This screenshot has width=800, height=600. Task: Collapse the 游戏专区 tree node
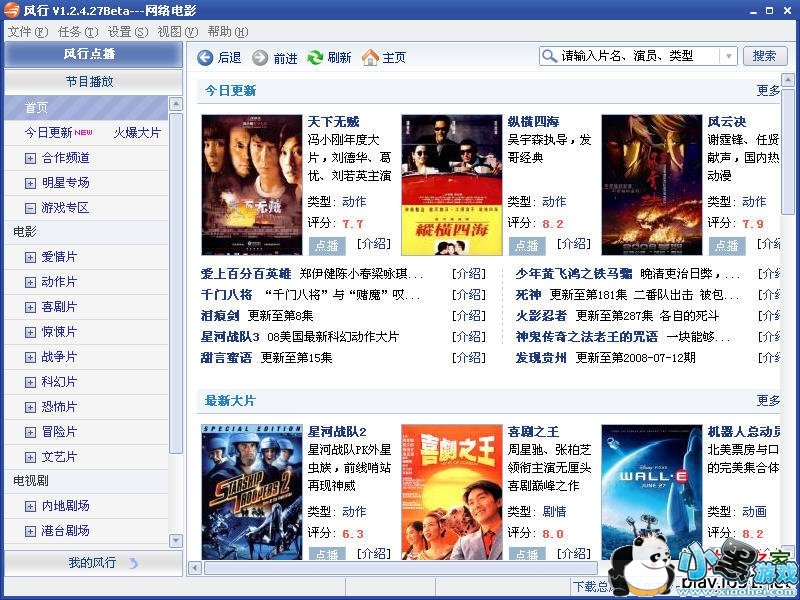coord(30,208)
